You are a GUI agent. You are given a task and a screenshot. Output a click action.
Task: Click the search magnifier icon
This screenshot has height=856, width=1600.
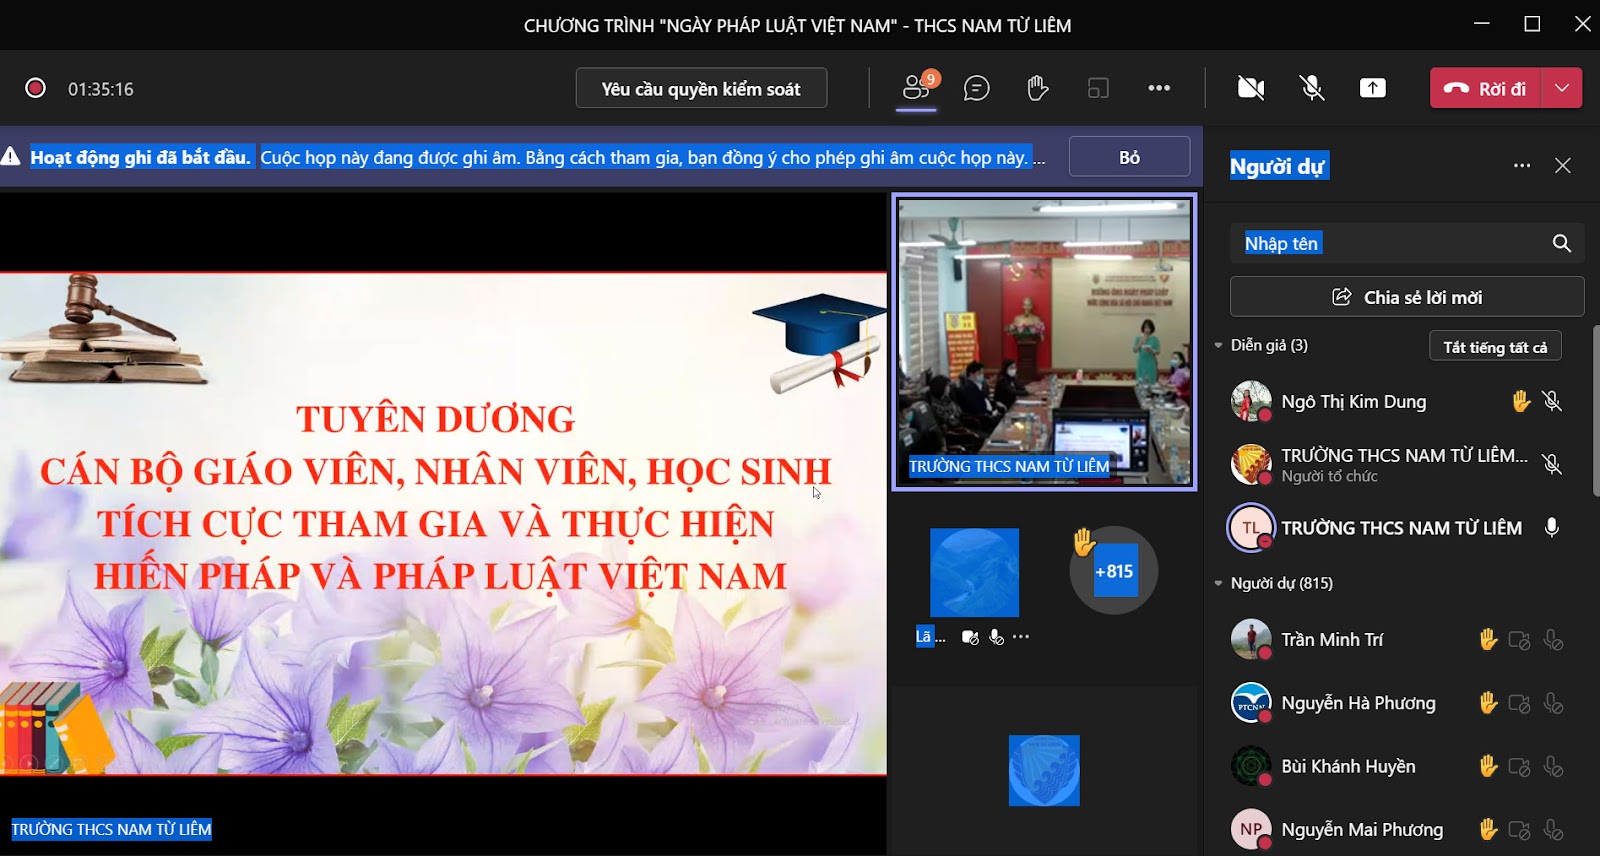[1561, 243]
